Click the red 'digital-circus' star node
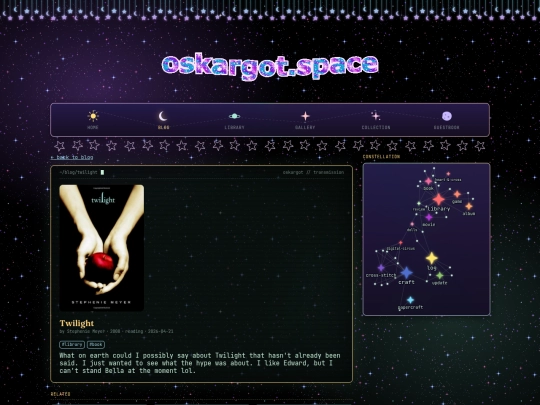Image resolution: width=540 pixels, height=405 pixels. (400, 243)
